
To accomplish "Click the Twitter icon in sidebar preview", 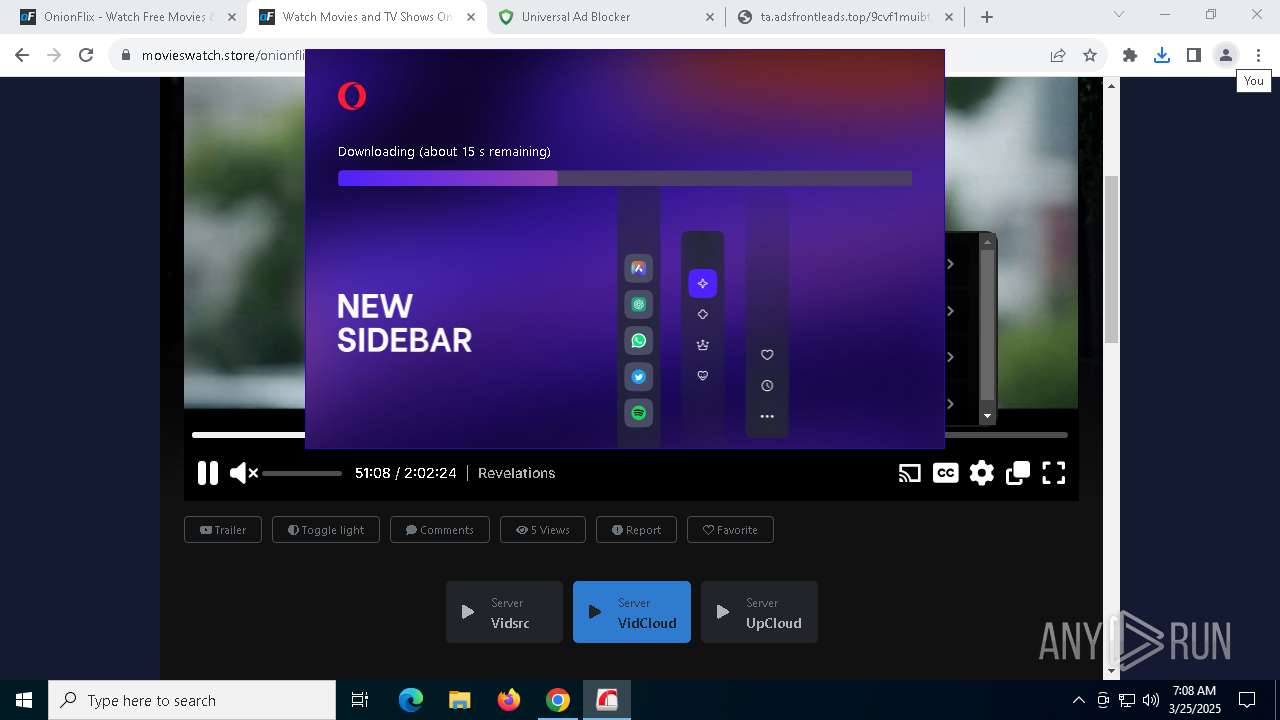I will tap(639, 377).
